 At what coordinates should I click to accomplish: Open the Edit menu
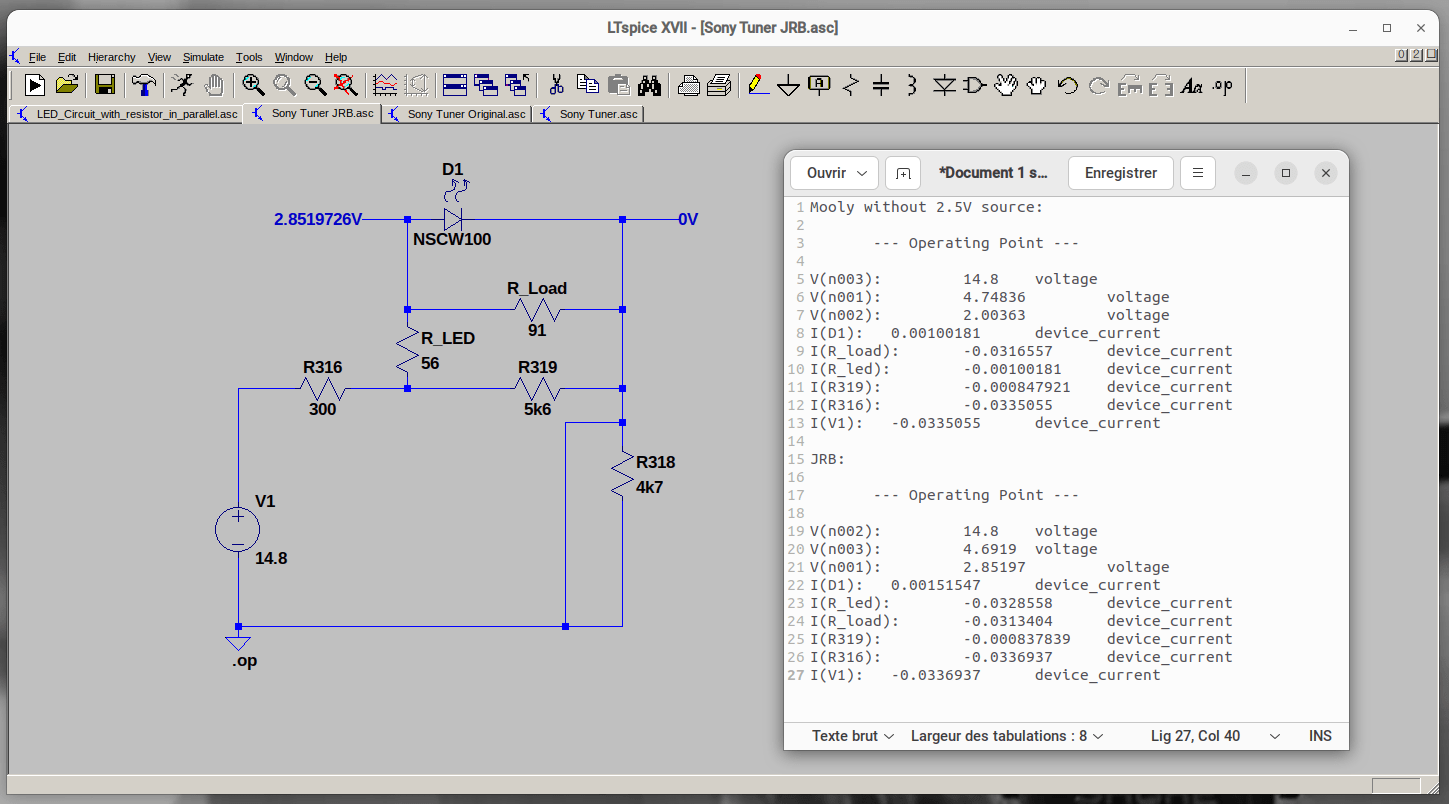67,57
